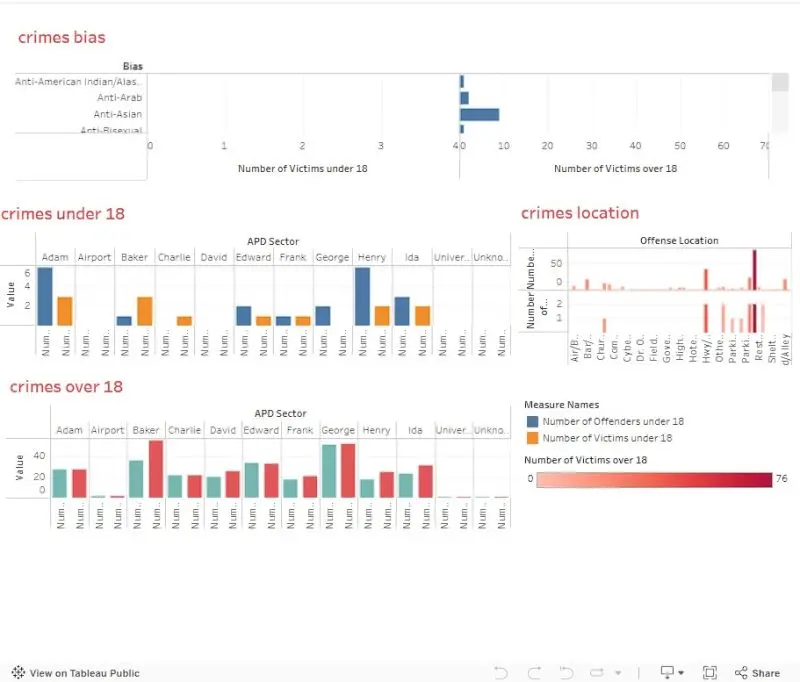Click the Share button
Viewport: 800px width, 682px height.
coord(757,673)
